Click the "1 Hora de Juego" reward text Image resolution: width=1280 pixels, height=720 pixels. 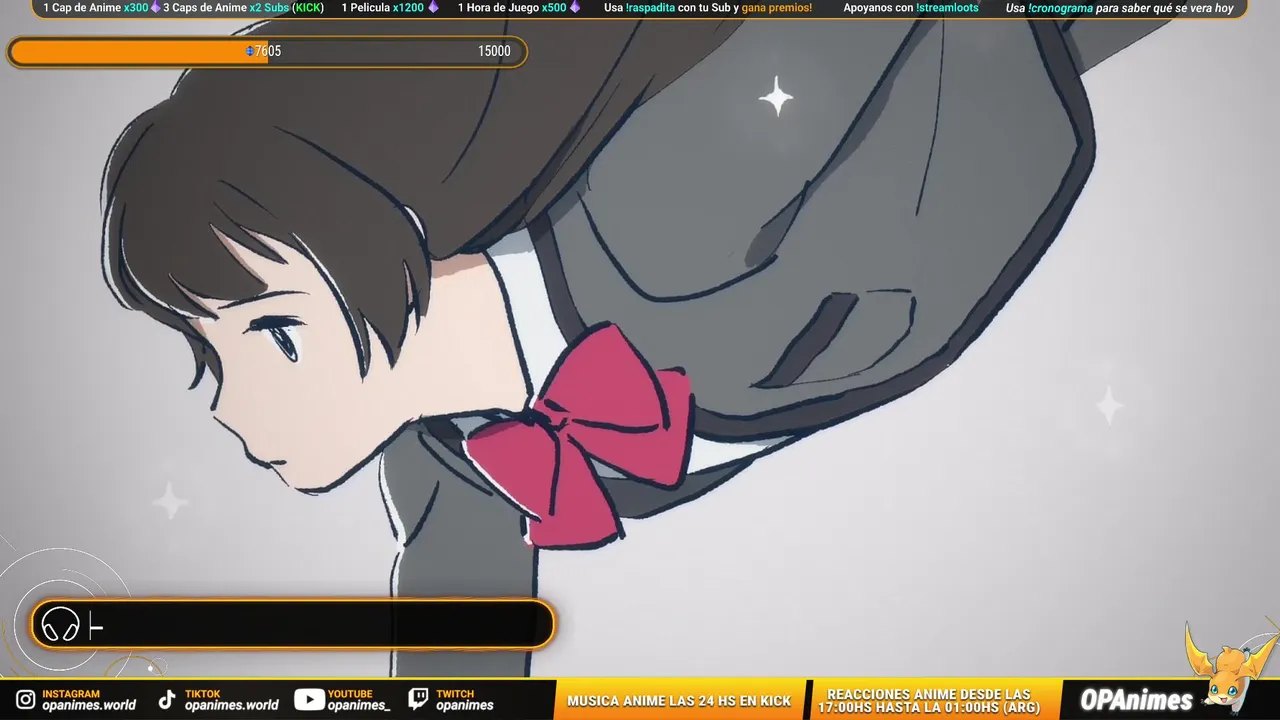point(498,8)
